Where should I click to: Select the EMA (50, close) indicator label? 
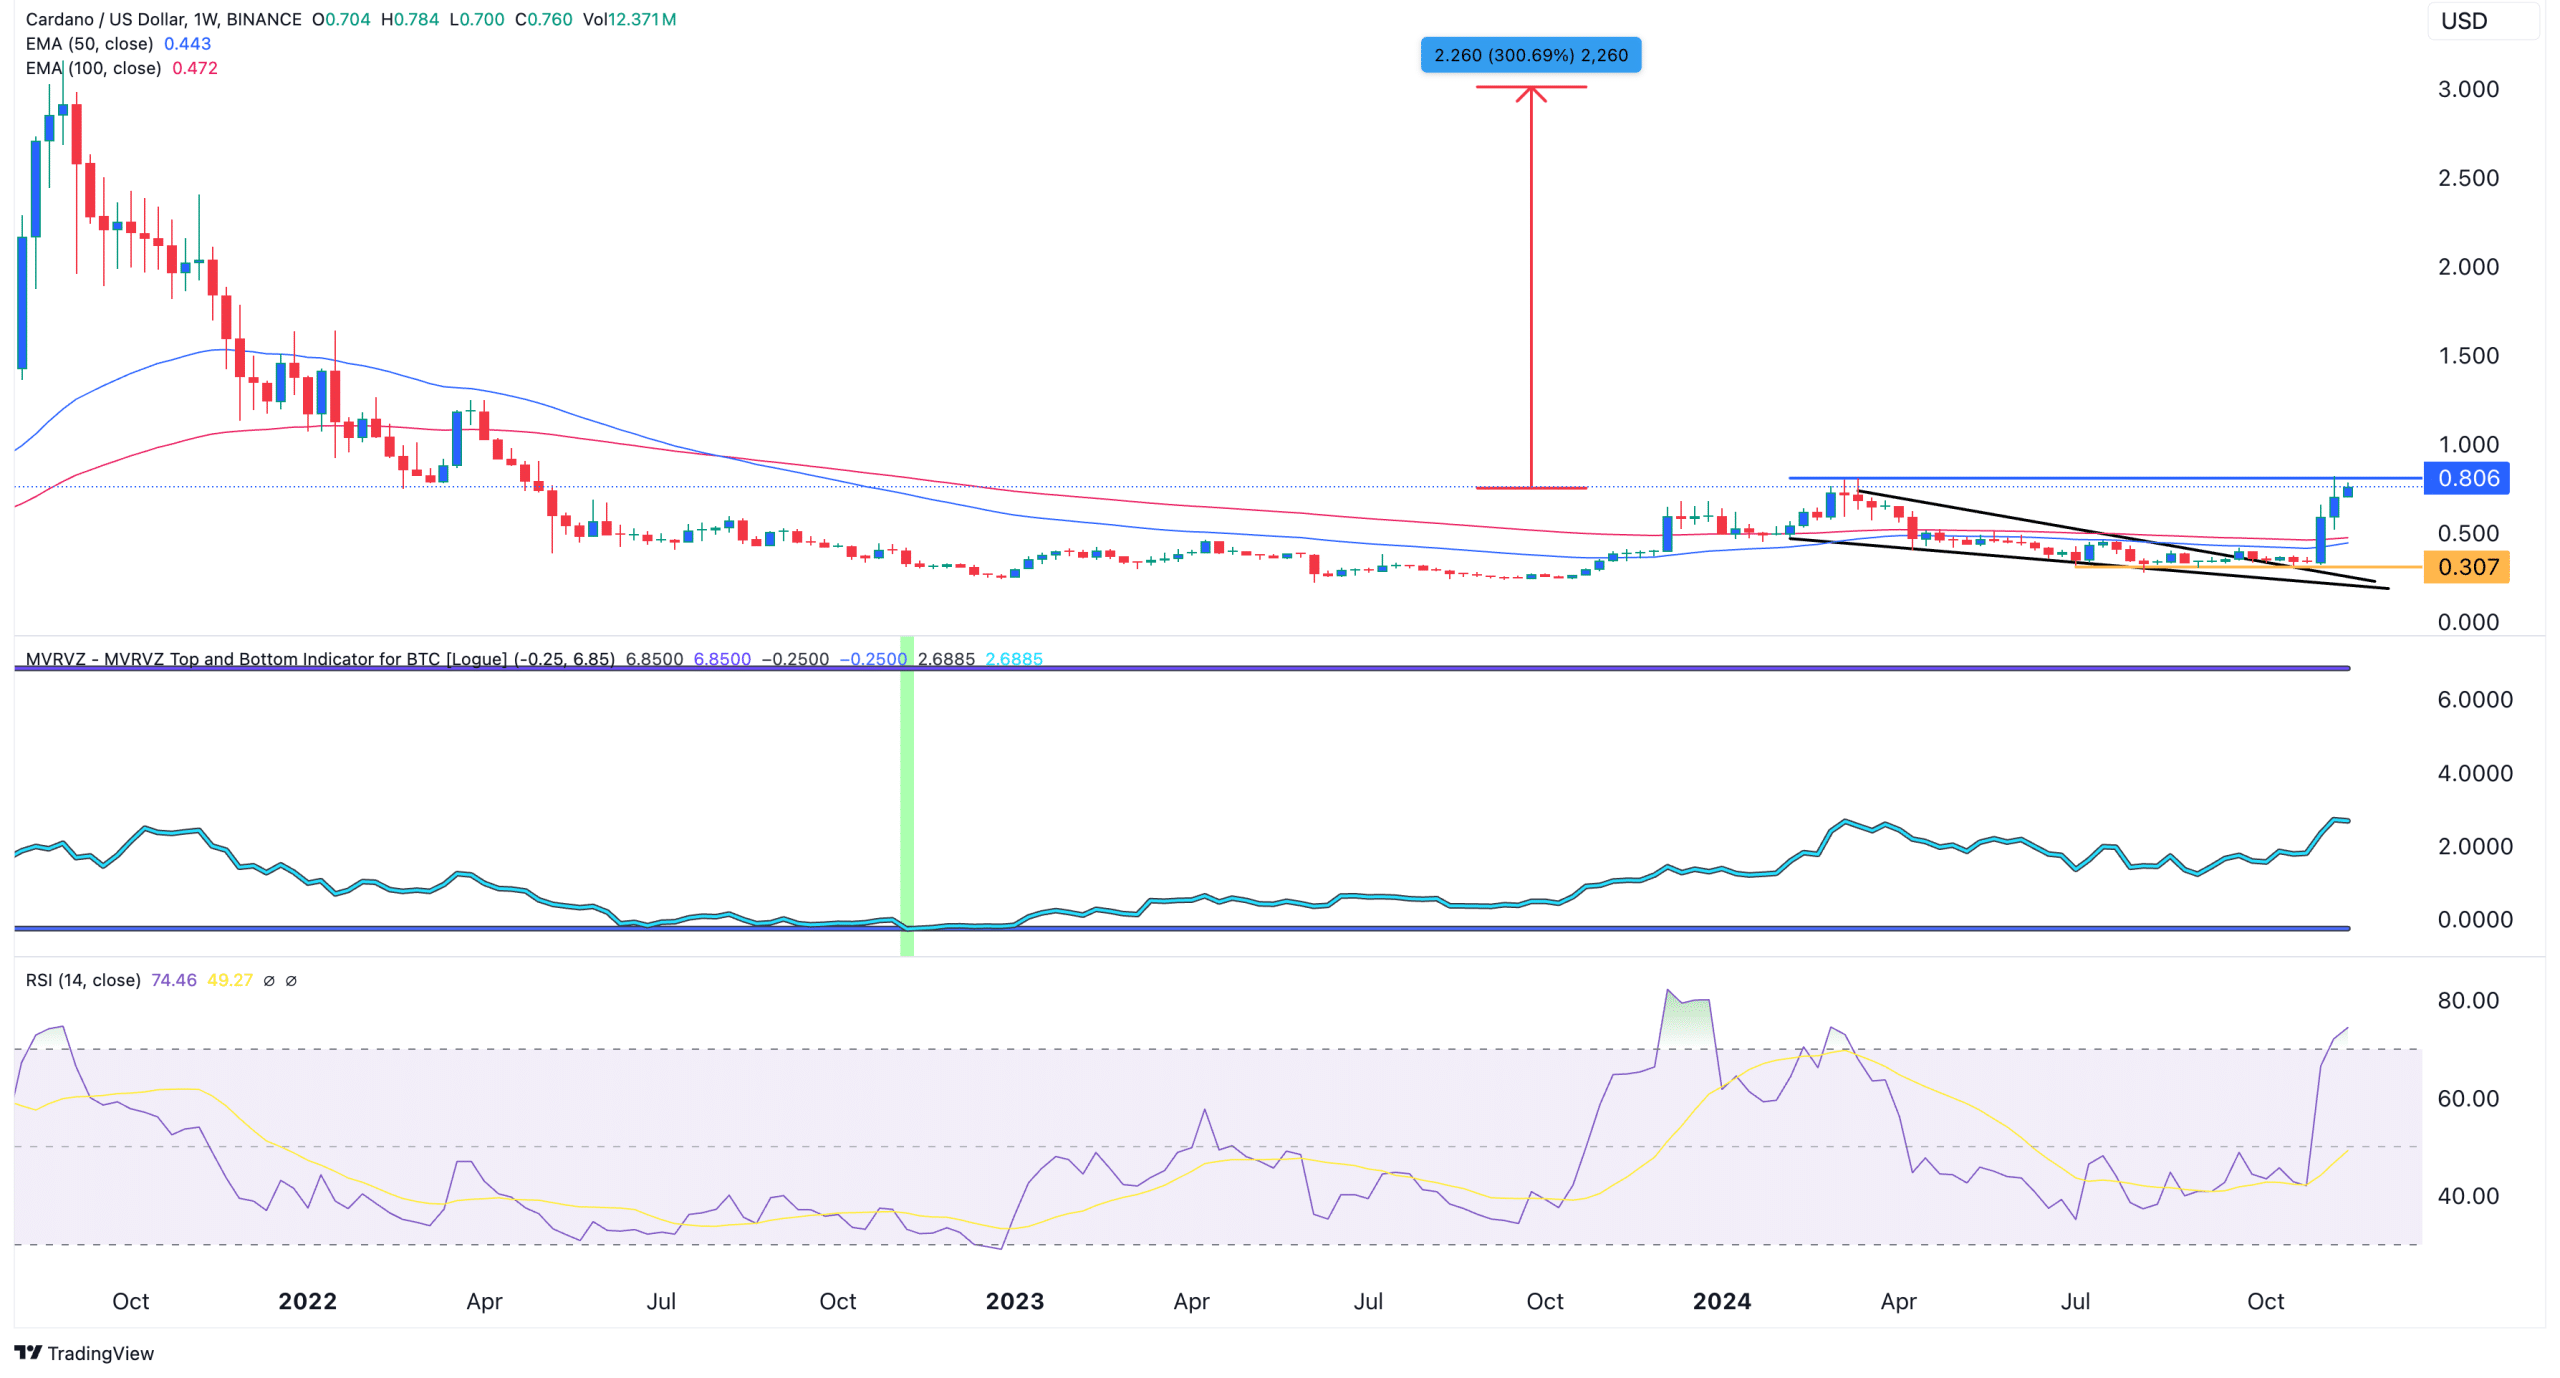[x=89, y=44]
